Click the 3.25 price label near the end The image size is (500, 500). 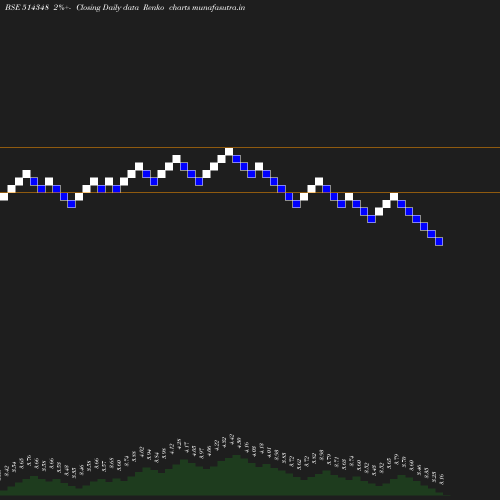point(434,476)
